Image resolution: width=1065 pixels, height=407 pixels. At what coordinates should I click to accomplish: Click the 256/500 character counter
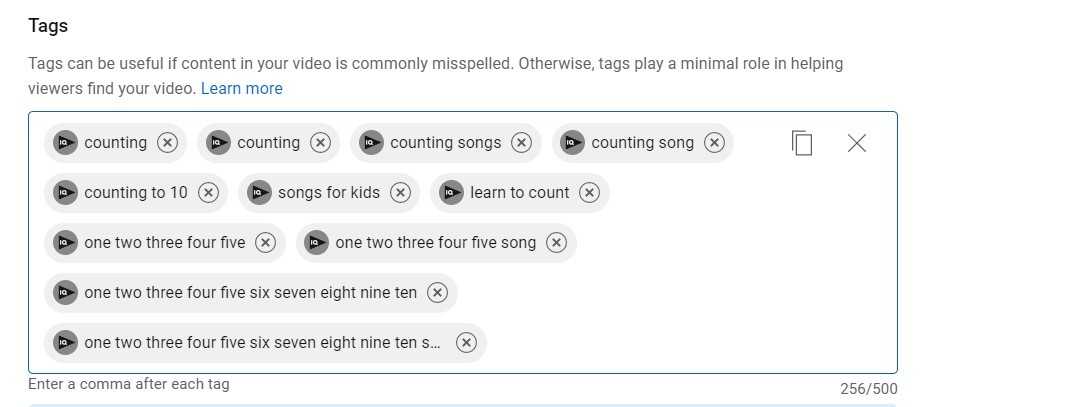pos(868,389)
